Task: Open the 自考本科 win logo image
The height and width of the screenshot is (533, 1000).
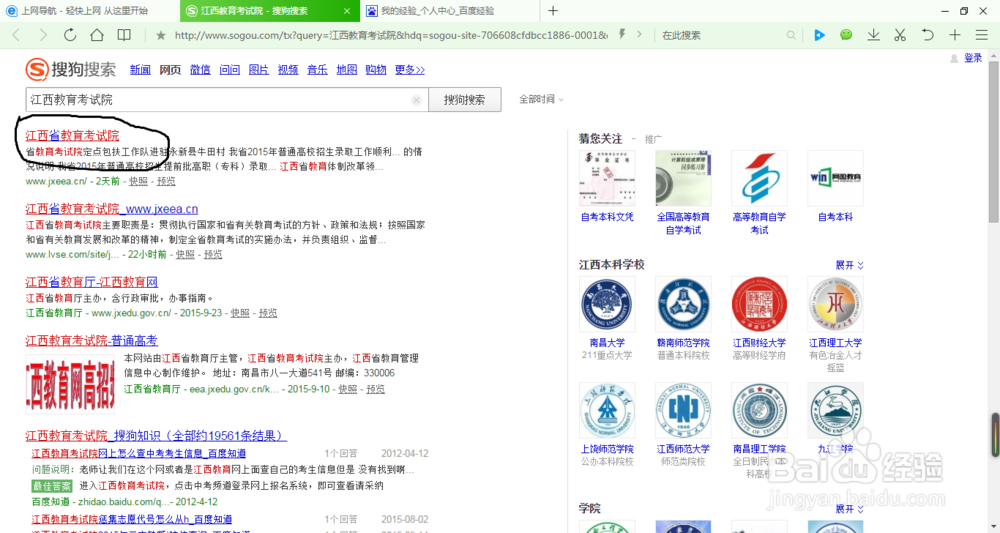Action: tap(835, 179)
